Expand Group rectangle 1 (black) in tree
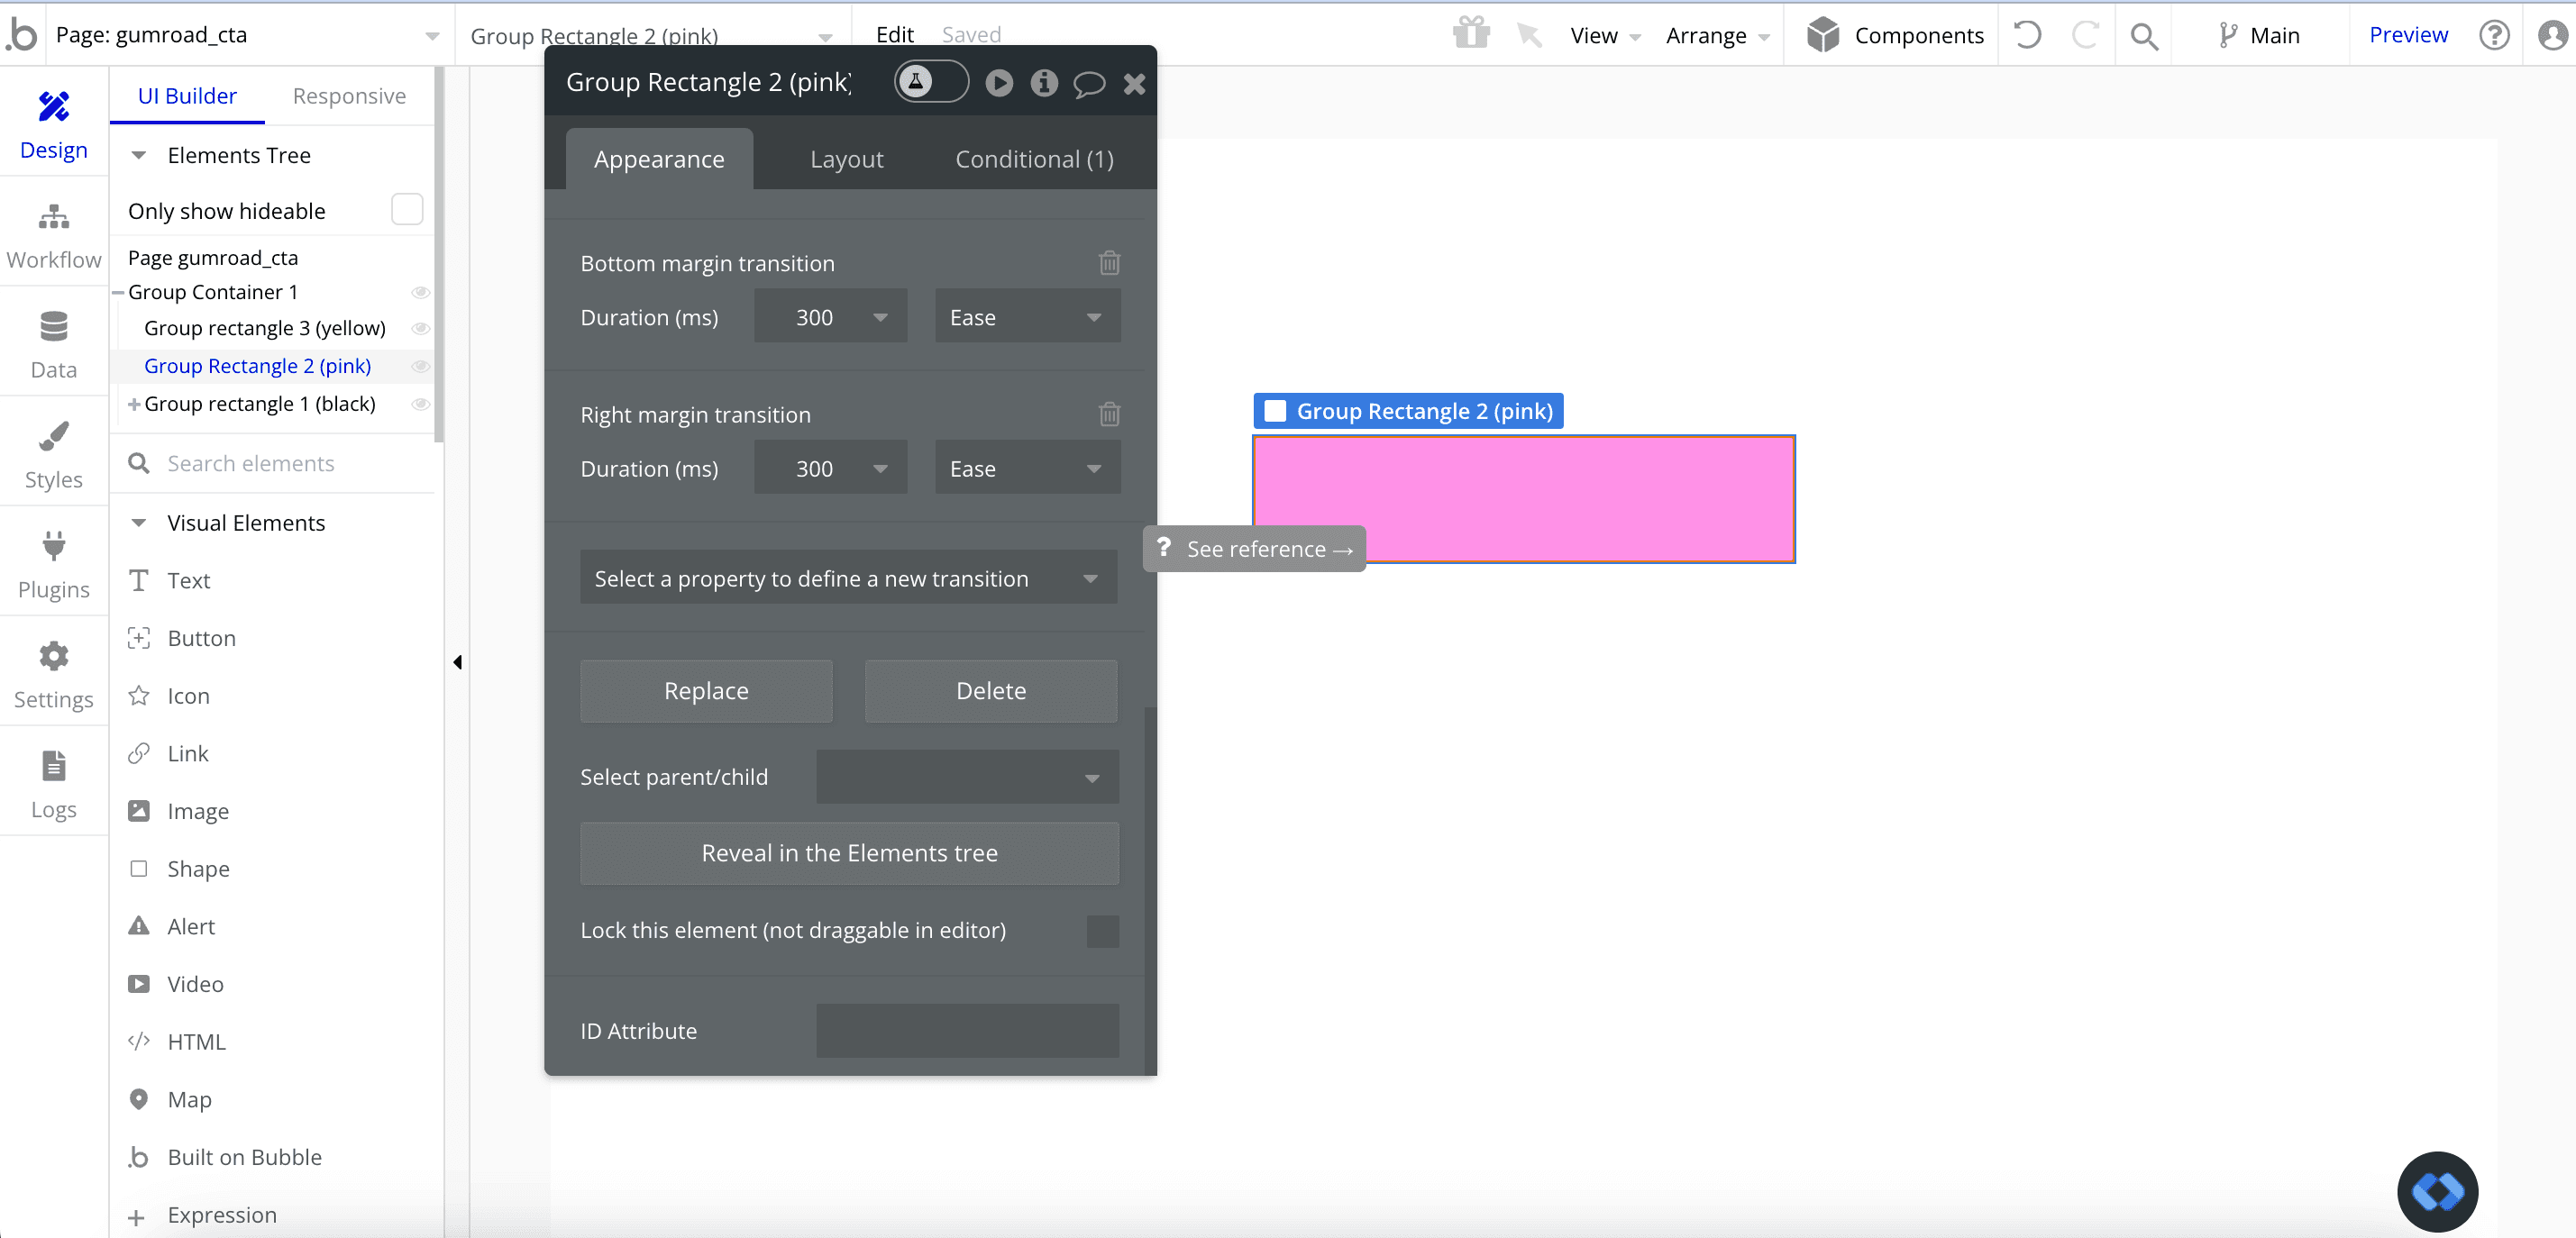 coord(134,404)
